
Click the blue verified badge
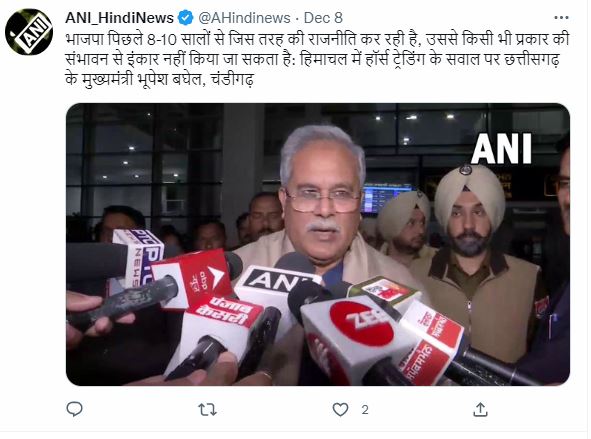[x=185, y=18]
